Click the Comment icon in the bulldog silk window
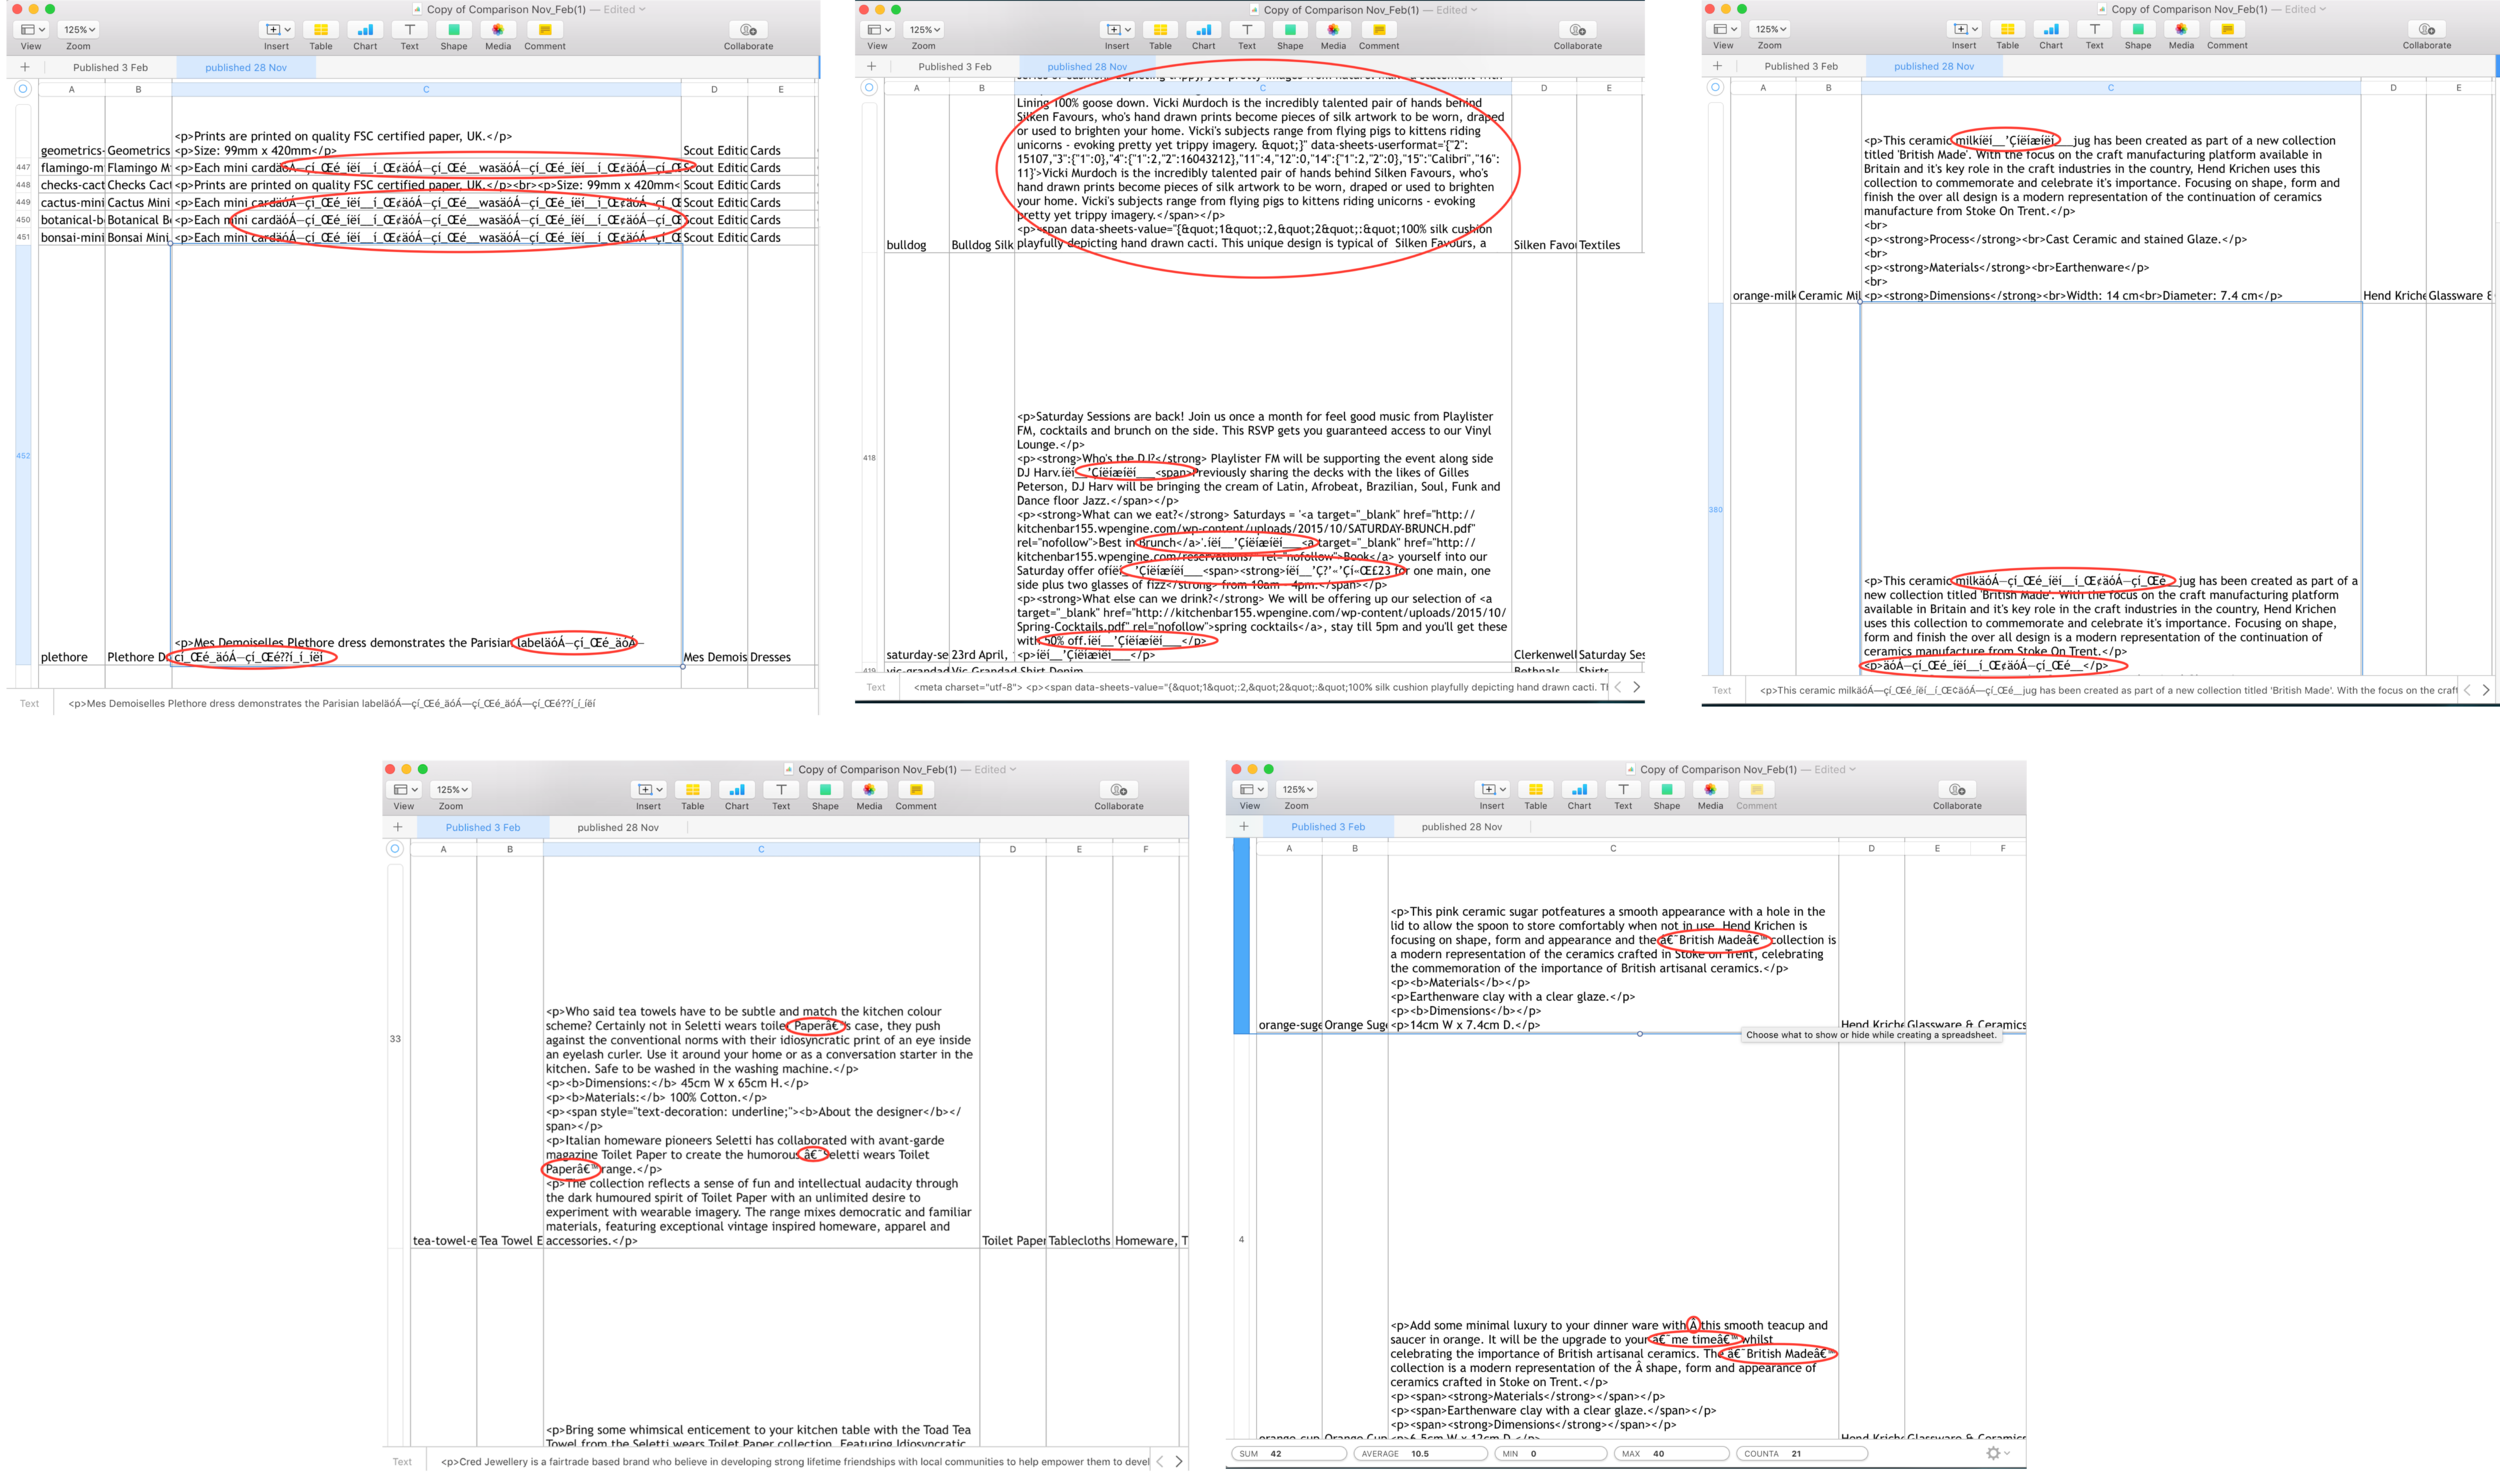Screen dimensions: 2500x1472 [x=1379, y=30]
